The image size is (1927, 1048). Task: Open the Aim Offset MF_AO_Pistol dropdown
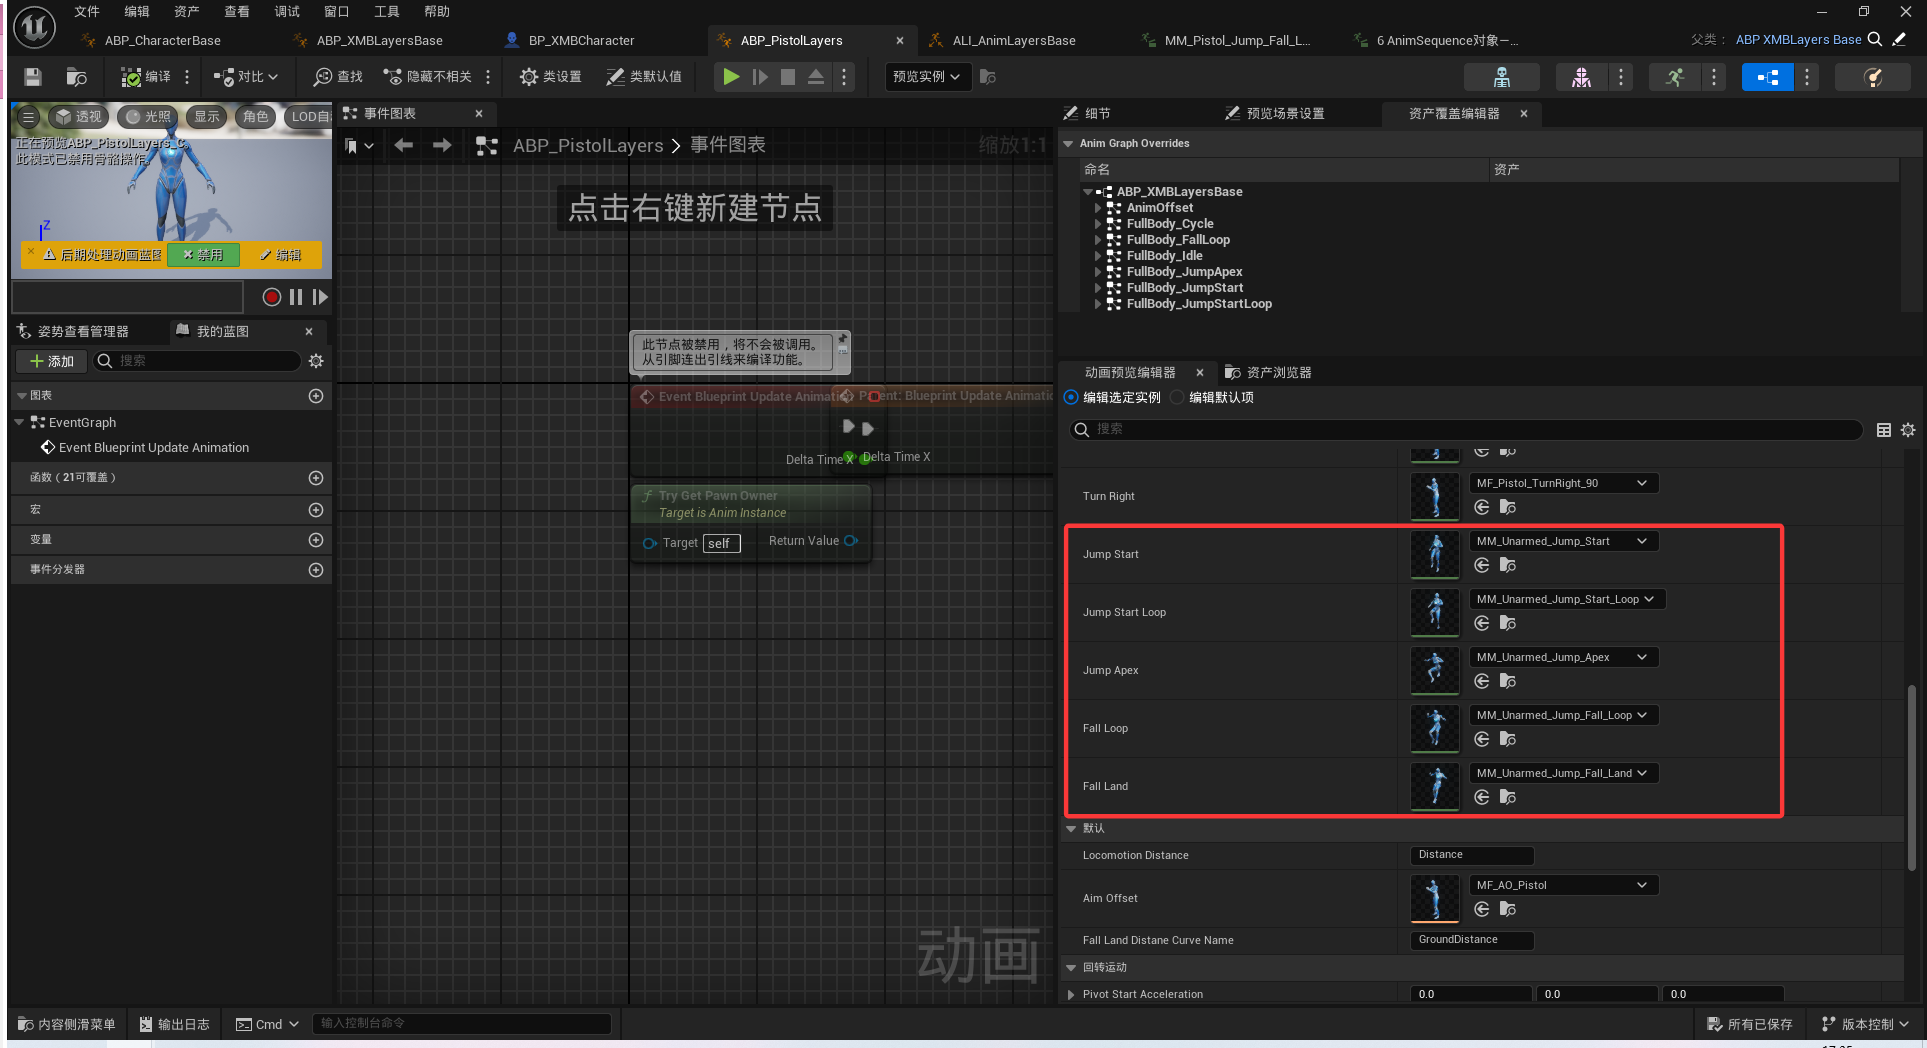(1564, 885)
